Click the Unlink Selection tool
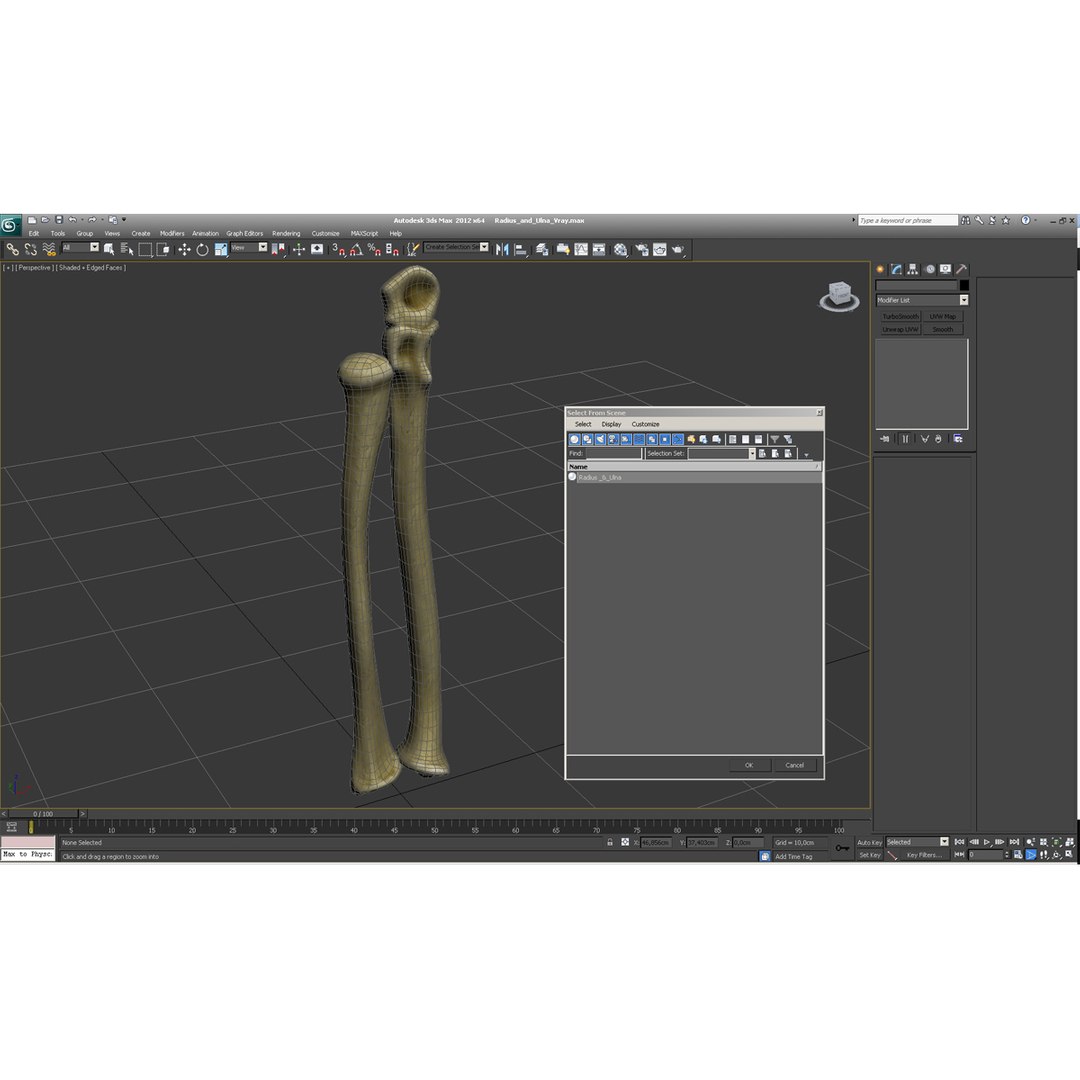This screenshot has height=1080, width=1080. point(31,249)
